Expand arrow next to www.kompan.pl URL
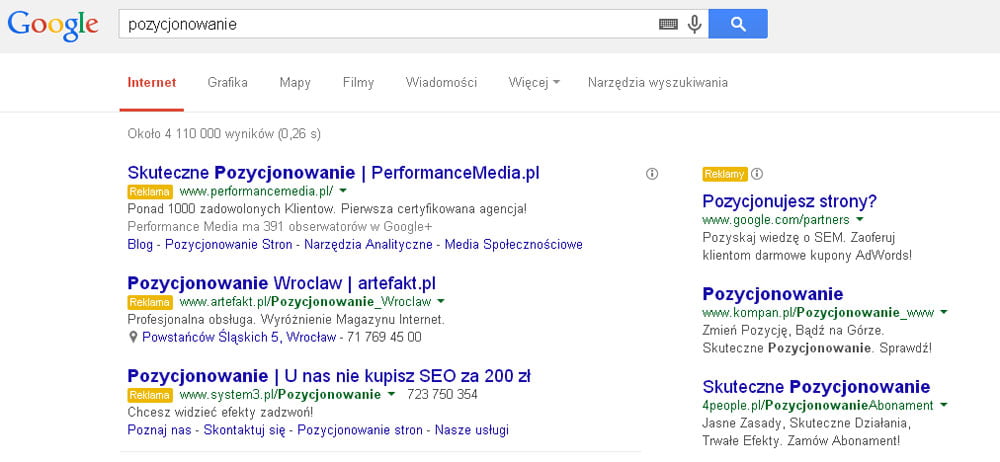The height and width of the screenshot is (462, 1000). coord(944,312)
